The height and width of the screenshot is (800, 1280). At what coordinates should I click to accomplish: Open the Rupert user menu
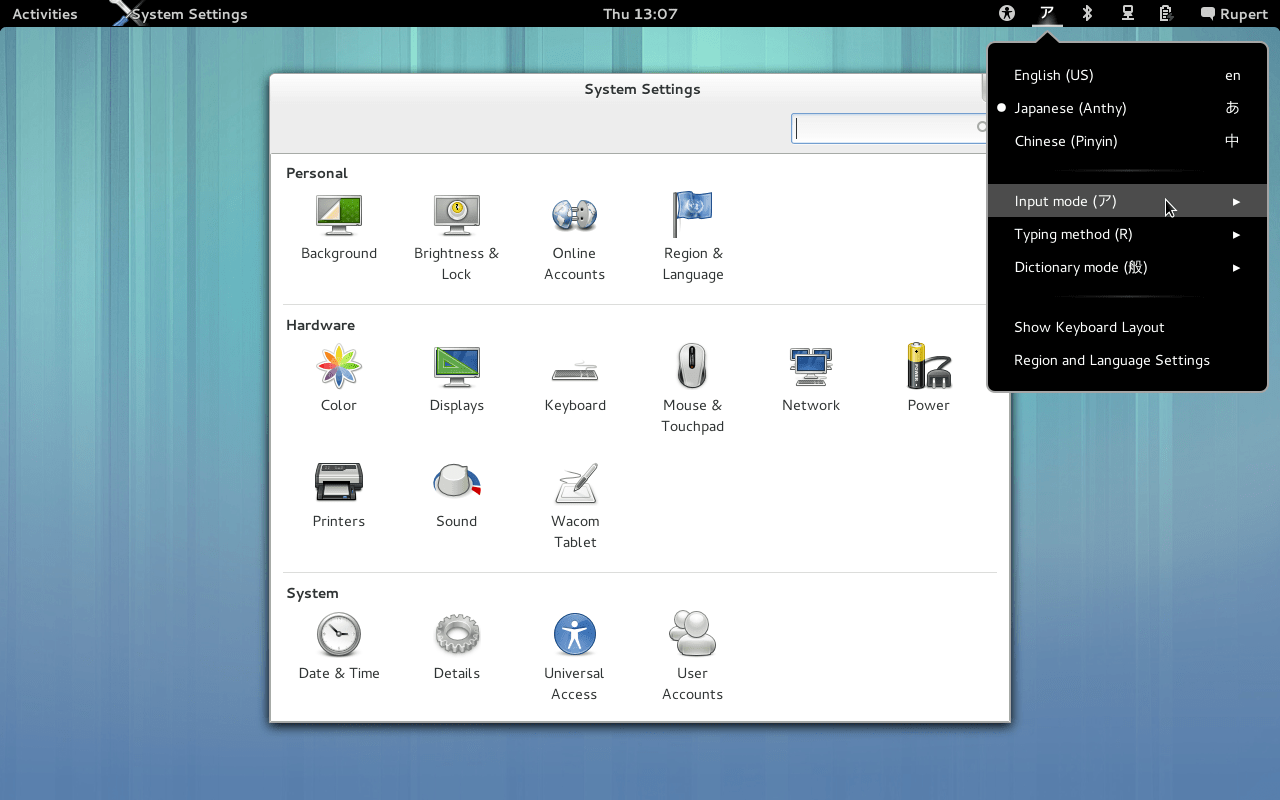pos(1234,14)
